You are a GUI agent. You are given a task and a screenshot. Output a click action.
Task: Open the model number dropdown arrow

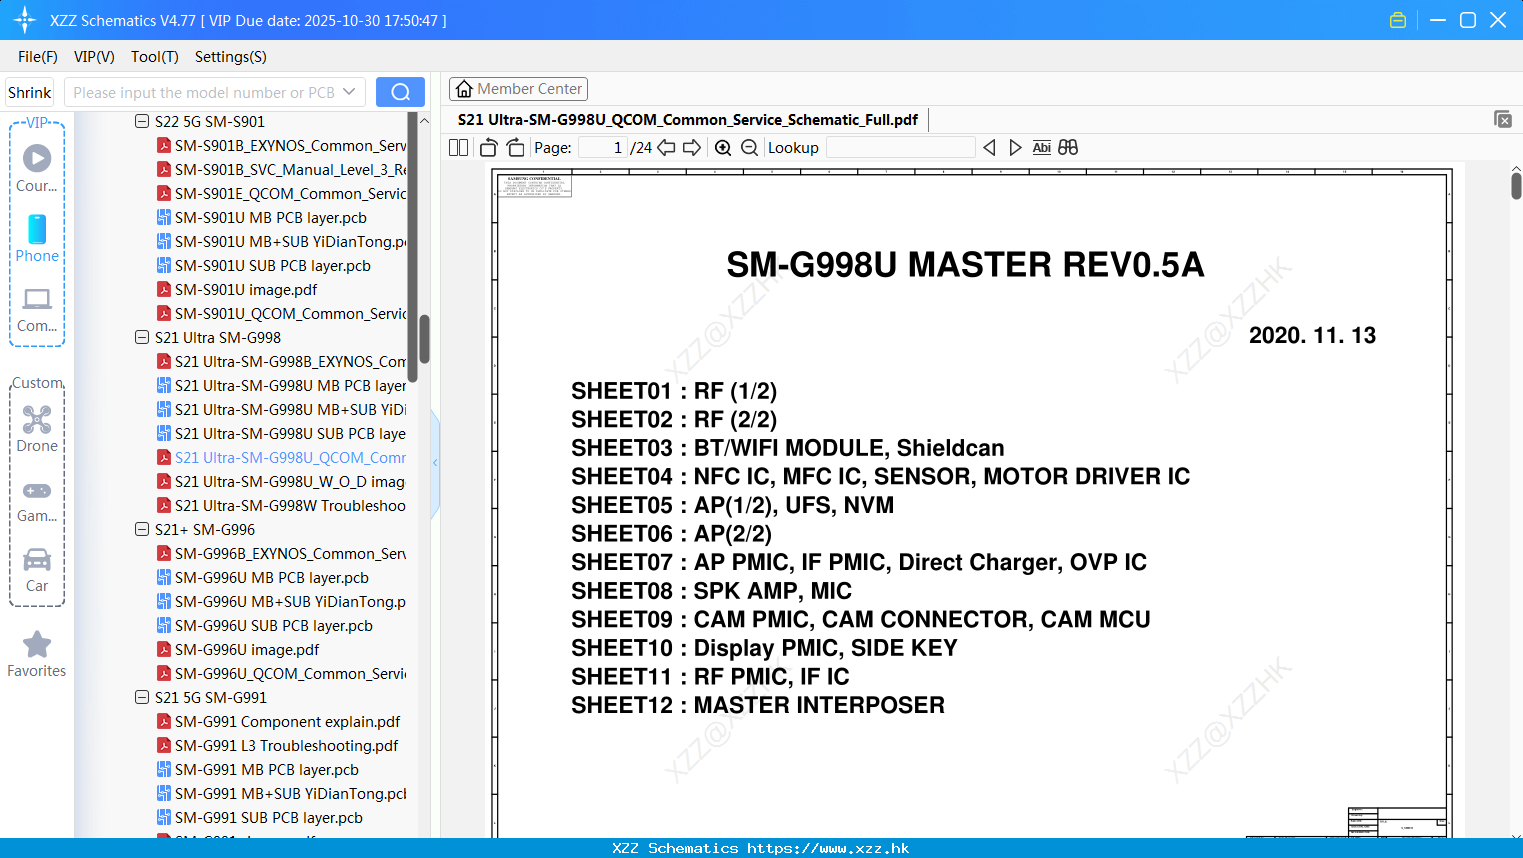point(349,92)
